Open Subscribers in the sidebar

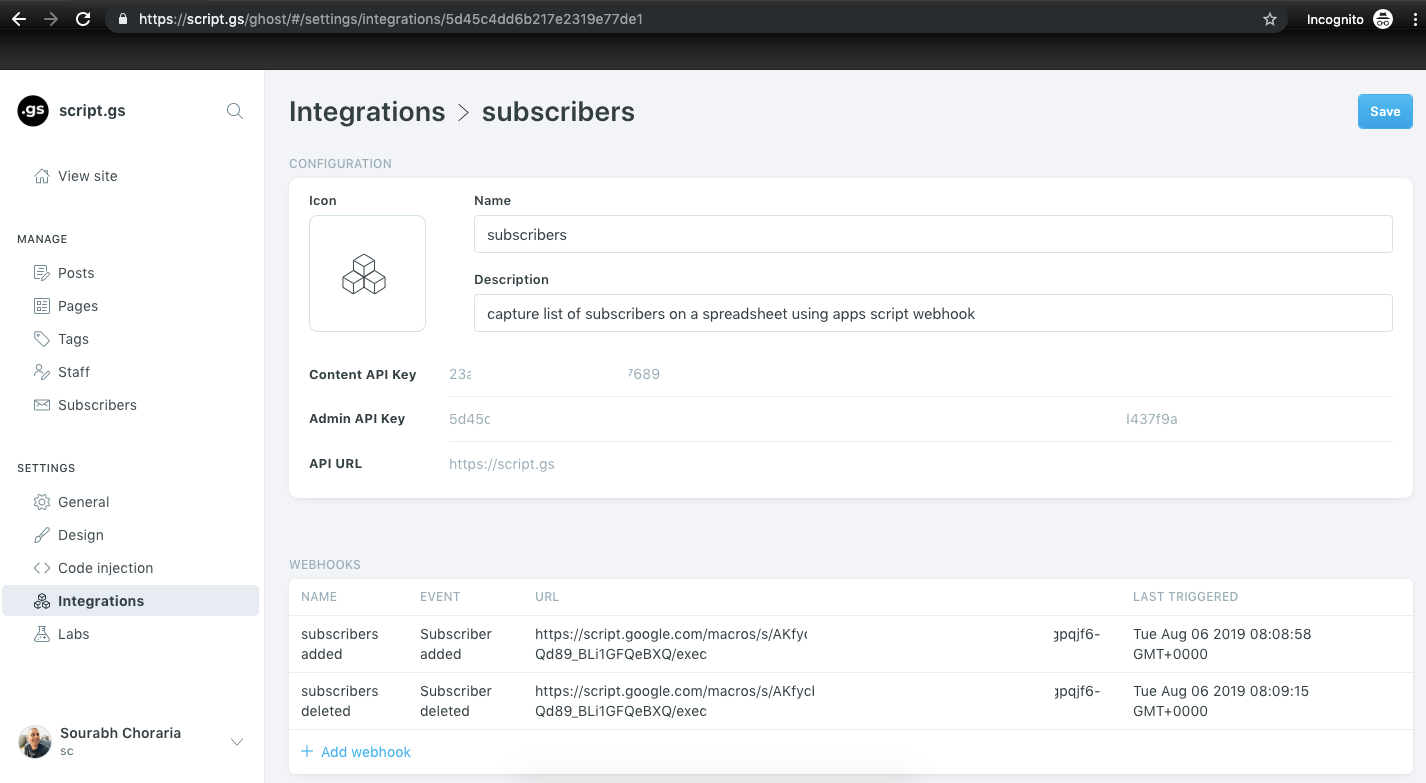point(97,405)
